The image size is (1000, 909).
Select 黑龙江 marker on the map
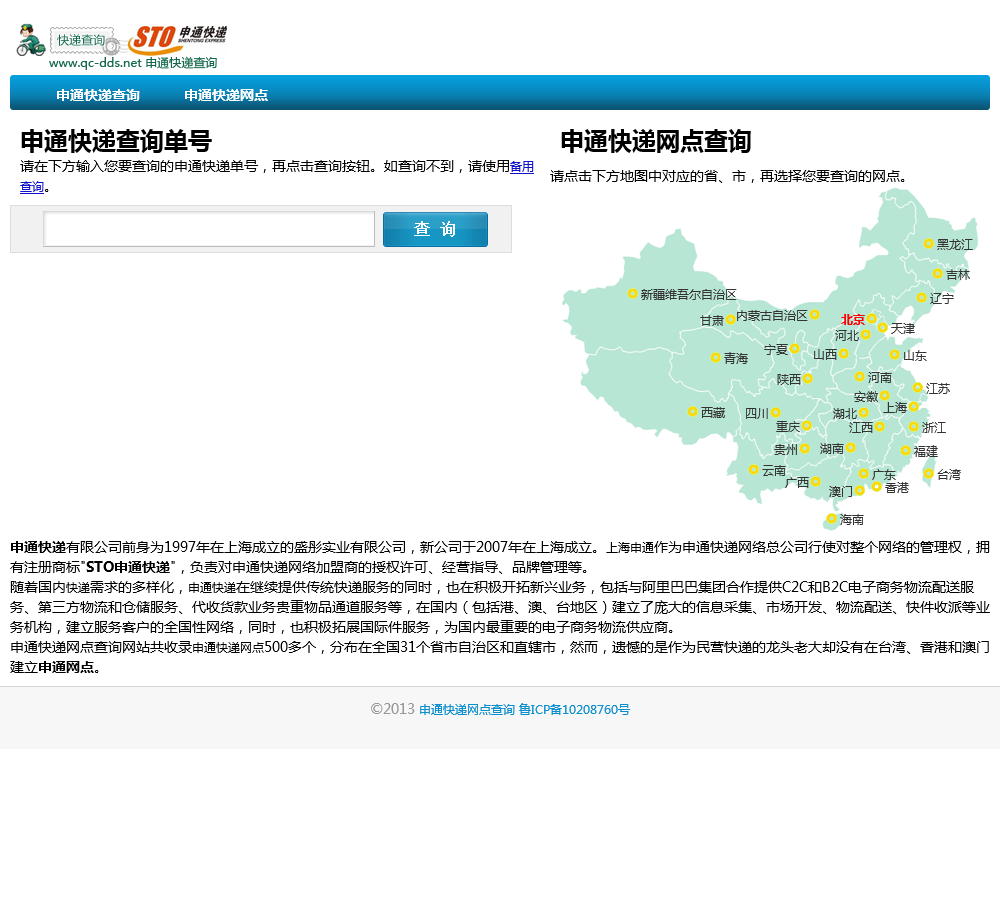(x=929, y=244)
